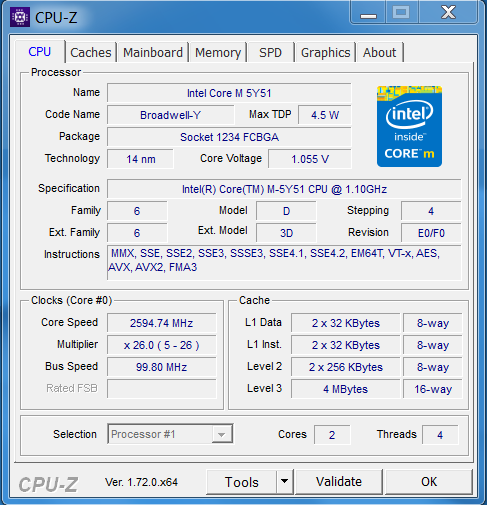Image resolution: width=487 pixels, height=505 pixels.
Task: Click the Tools button
Action: [x=241, y=482]
